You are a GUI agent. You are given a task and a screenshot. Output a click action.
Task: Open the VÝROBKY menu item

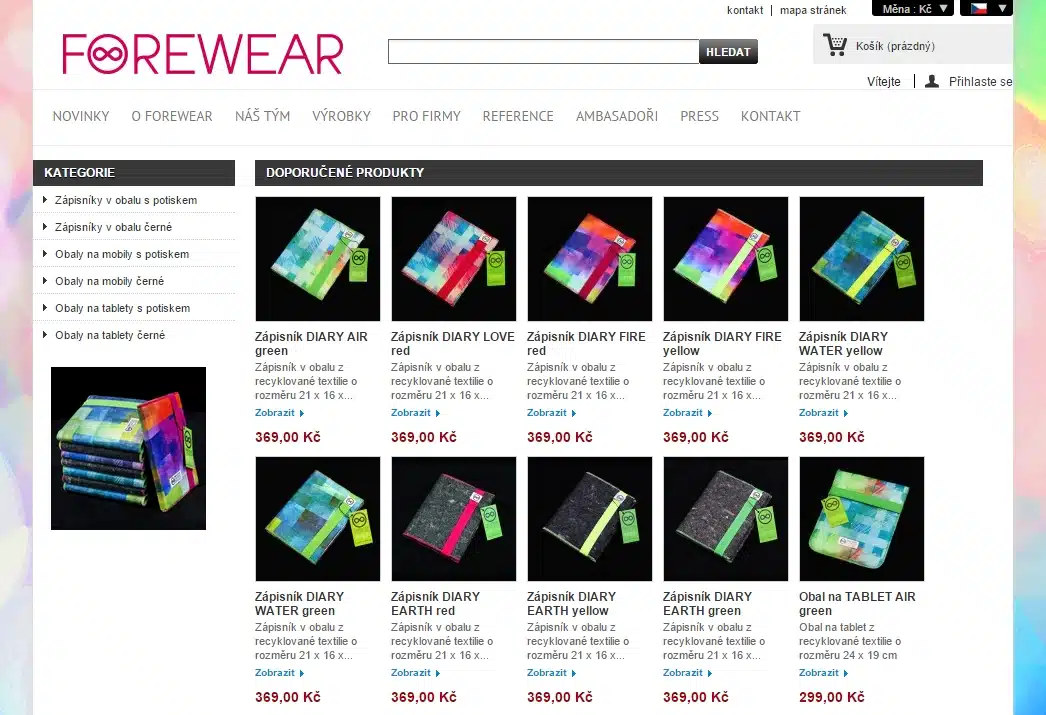click(341, 116)
